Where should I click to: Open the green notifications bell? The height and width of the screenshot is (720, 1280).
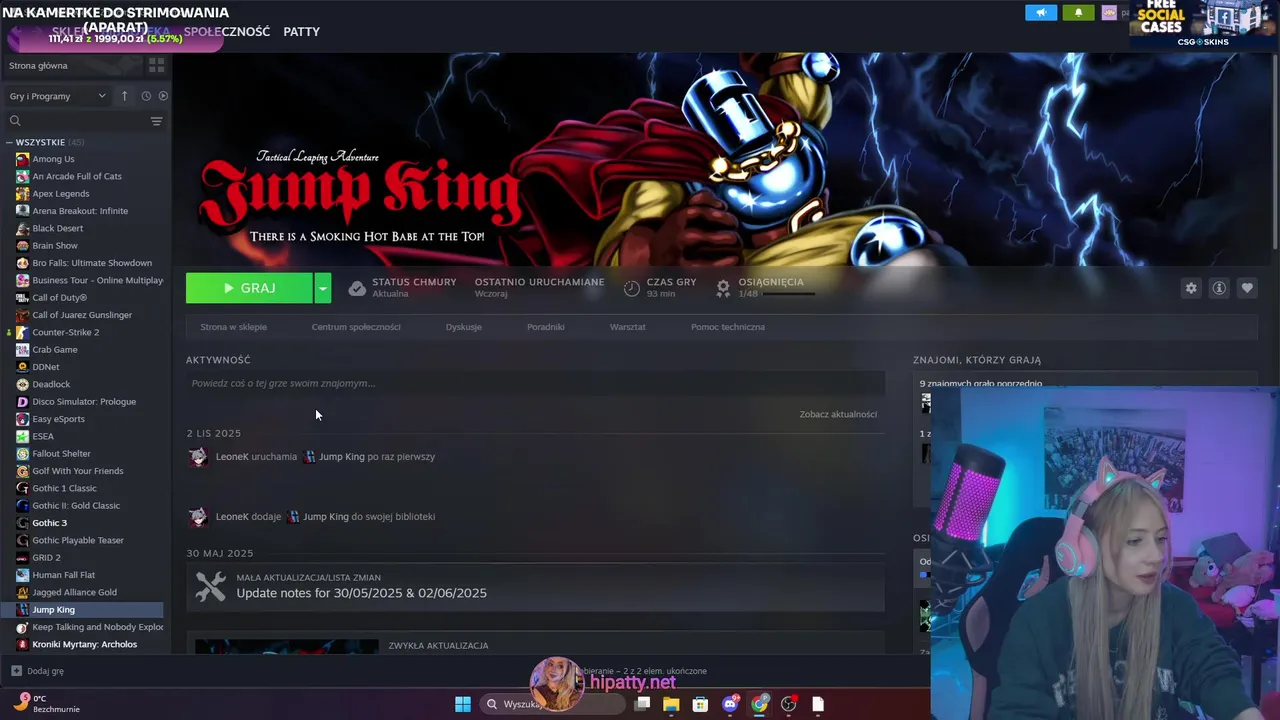[1078, 13]
